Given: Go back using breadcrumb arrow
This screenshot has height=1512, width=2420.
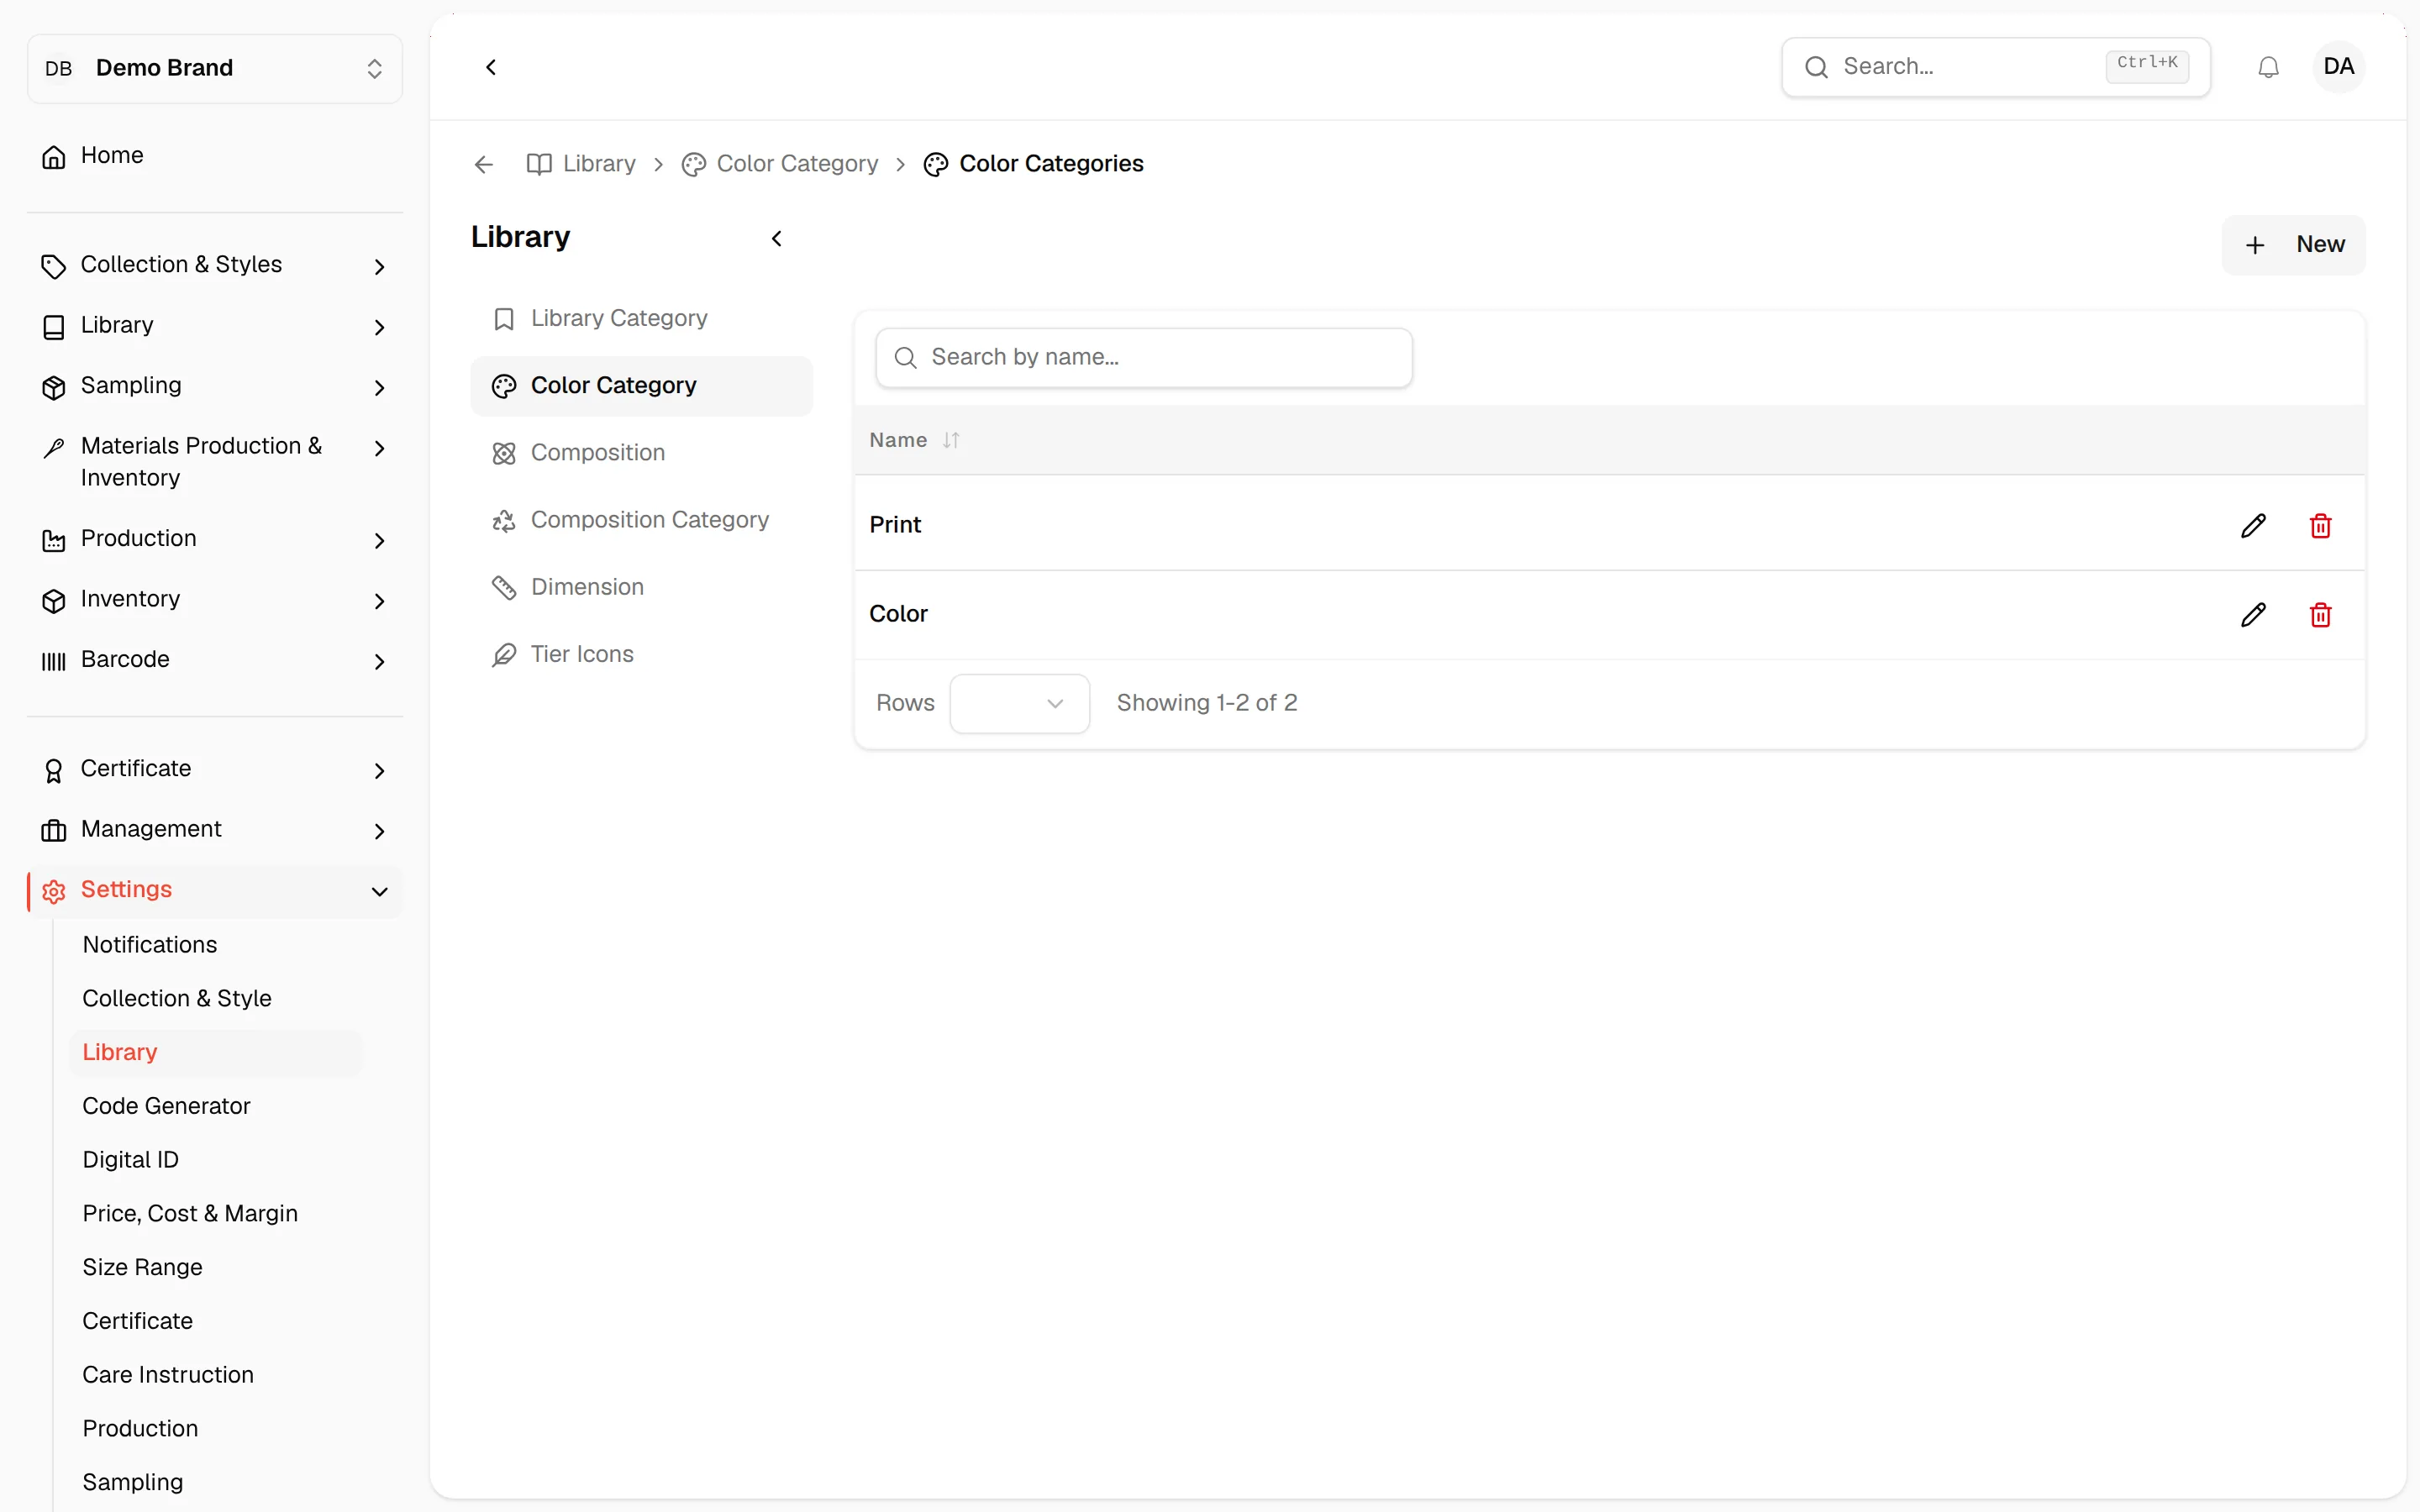Looking at the screenshot, I should tap(484, 164).
